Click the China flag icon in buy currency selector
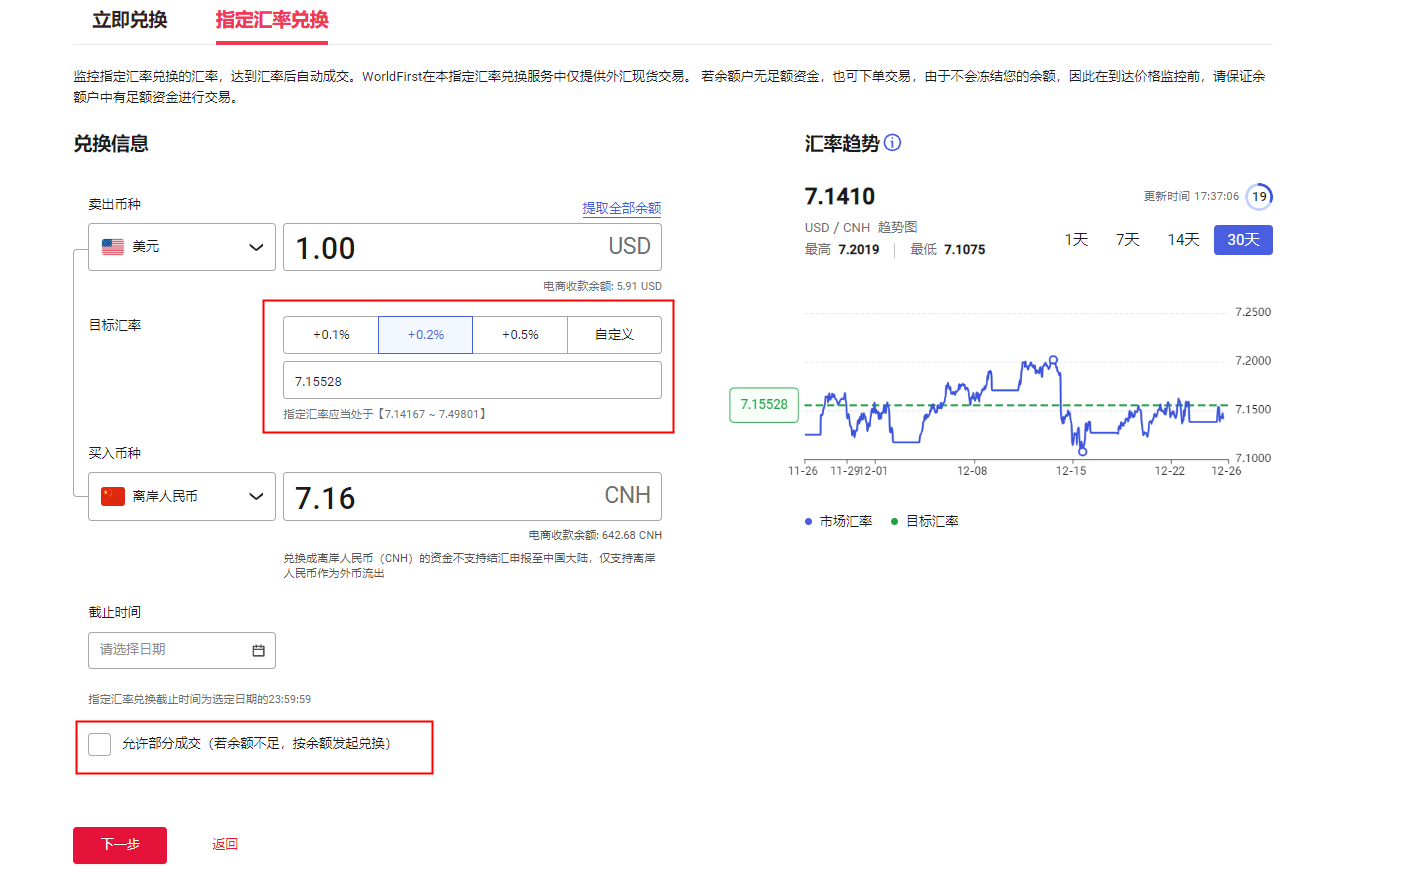1404x873 pixels. [113, 496]
